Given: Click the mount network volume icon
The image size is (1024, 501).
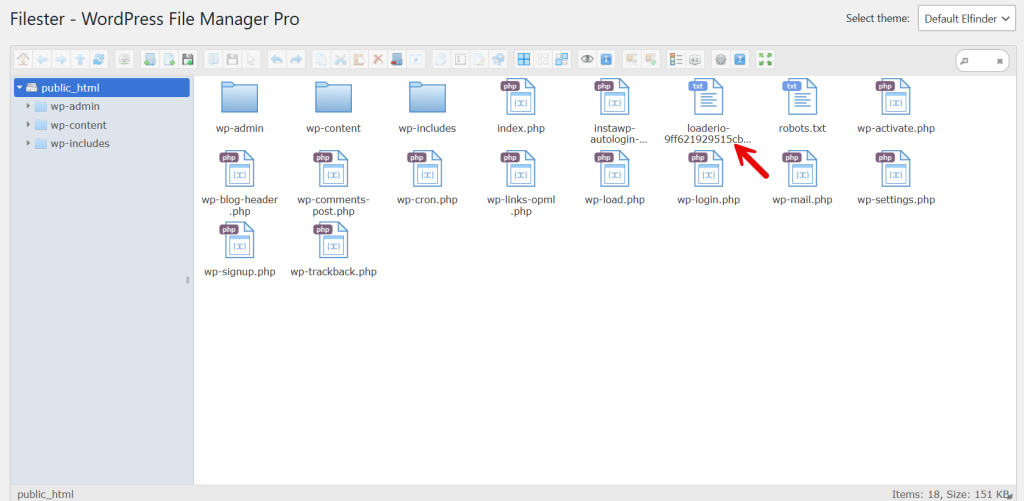Looking at the screenshot, I should (x=124, y=59).
